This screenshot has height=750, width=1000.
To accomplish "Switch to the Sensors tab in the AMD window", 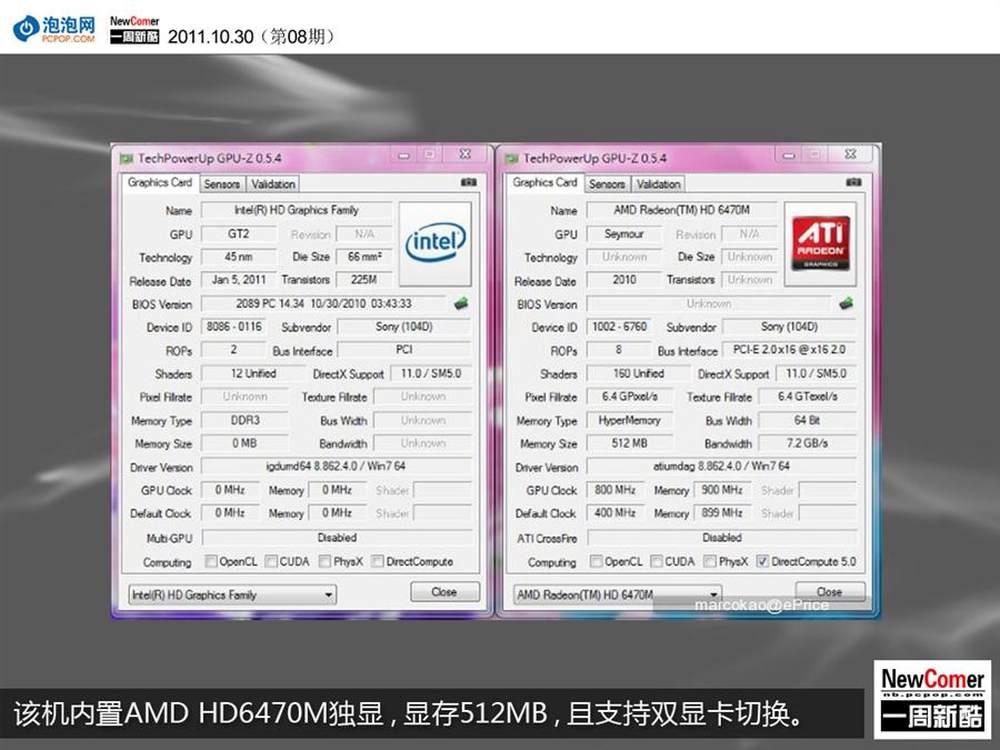I will tap(607, 184).
